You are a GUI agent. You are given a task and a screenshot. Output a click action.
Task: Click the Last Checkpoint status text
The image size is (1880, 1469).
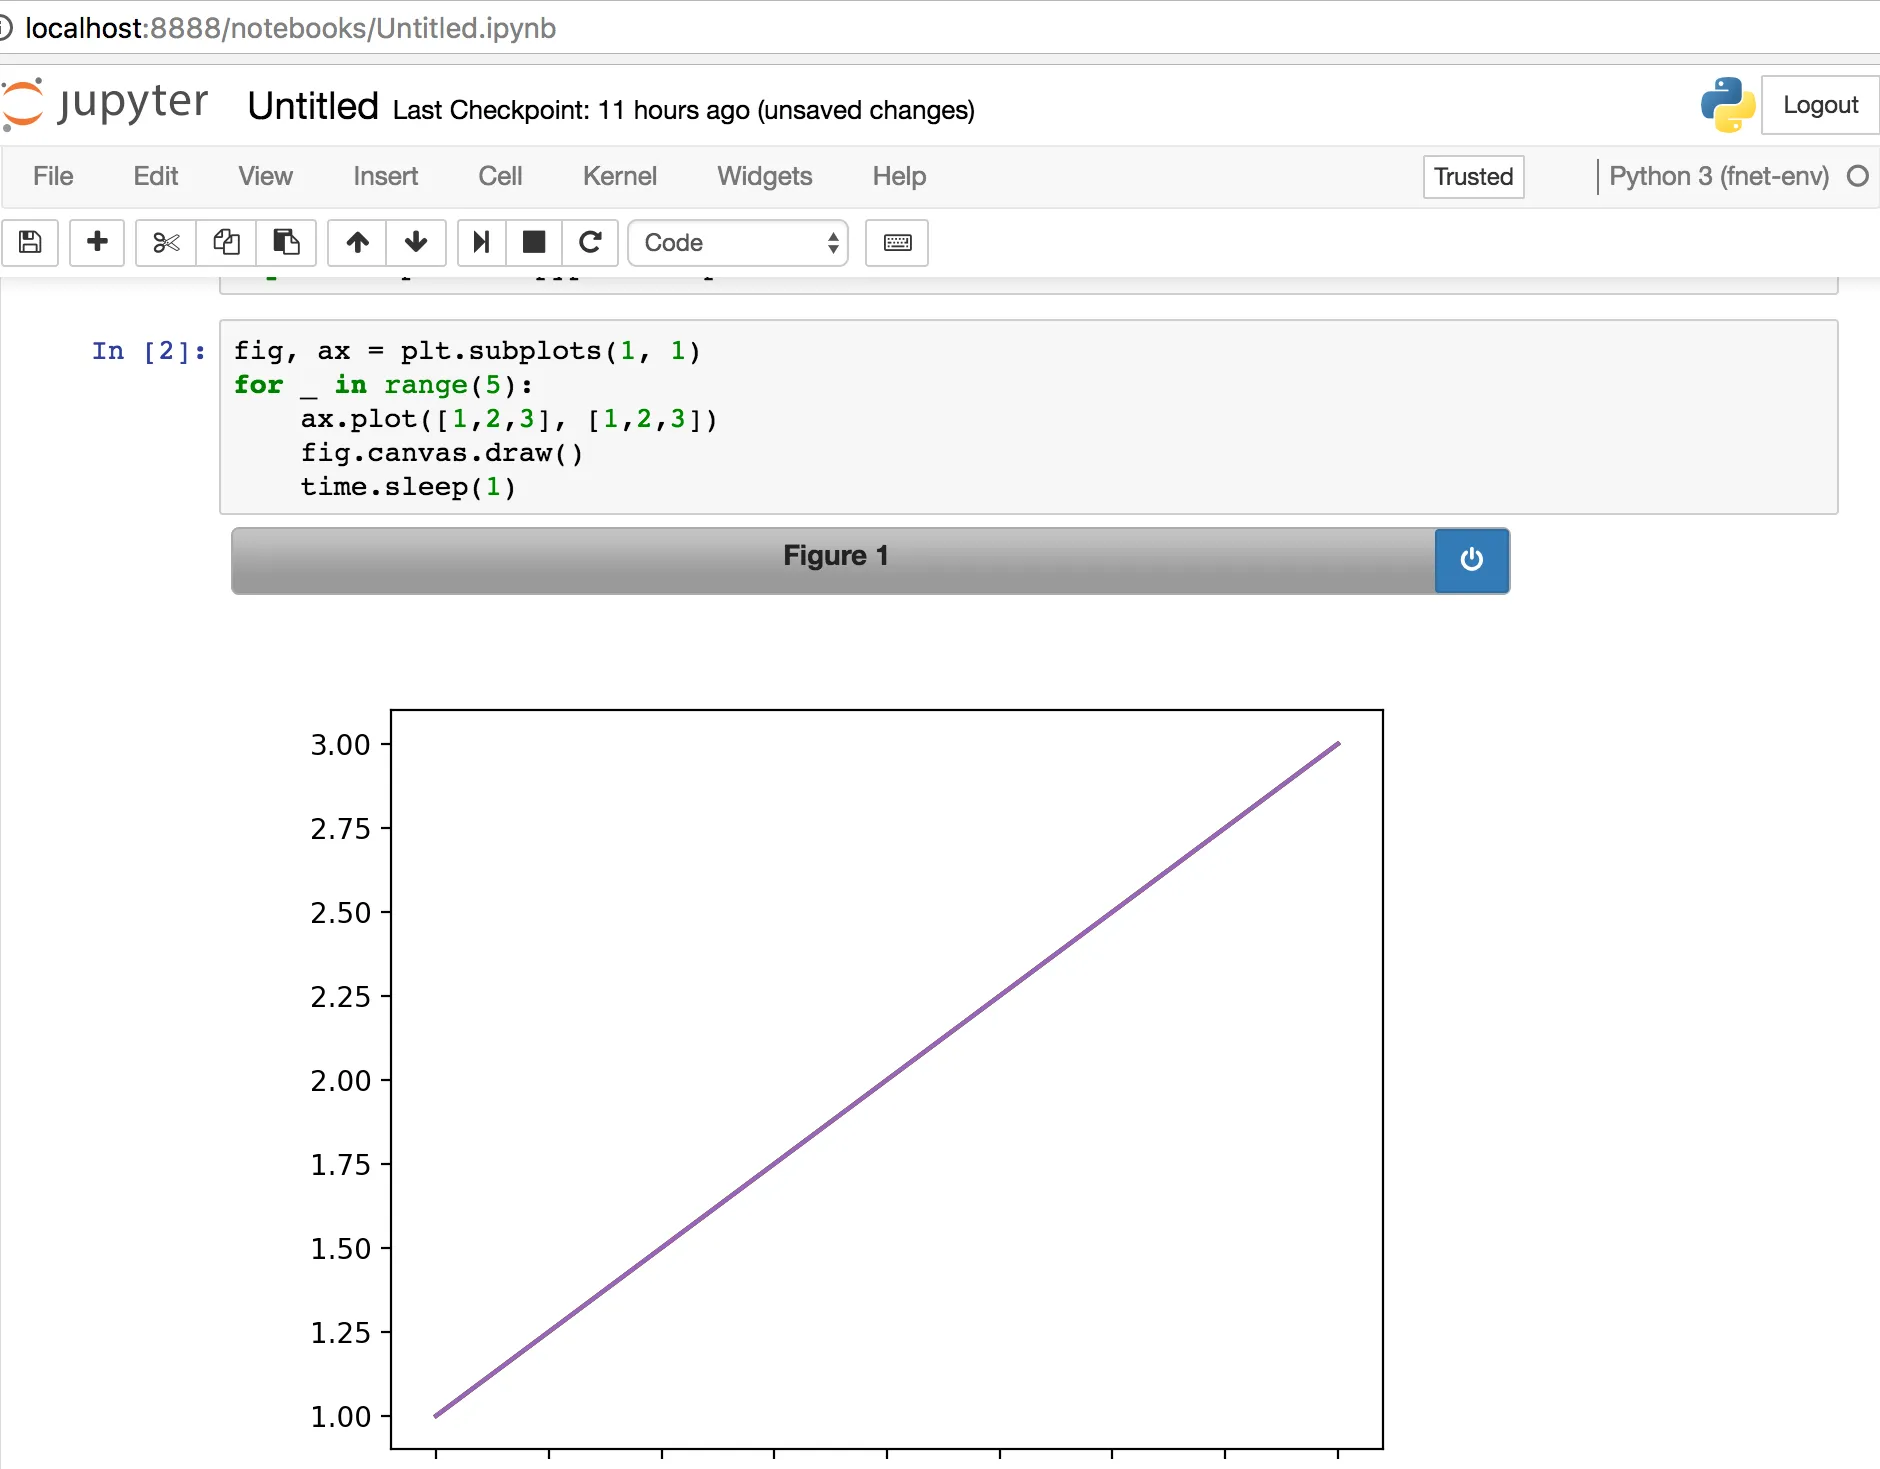tap(684, 110)
